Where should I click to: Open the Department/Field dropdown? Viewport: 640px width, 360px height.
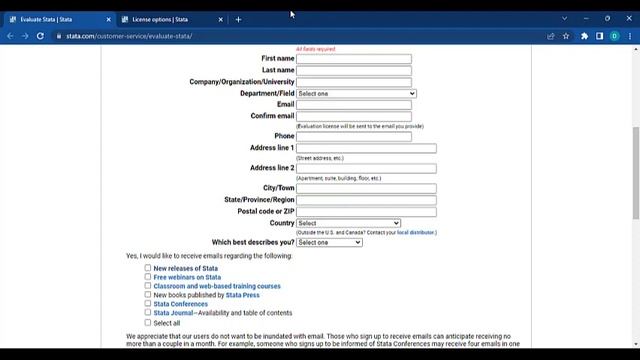point(356,93)
